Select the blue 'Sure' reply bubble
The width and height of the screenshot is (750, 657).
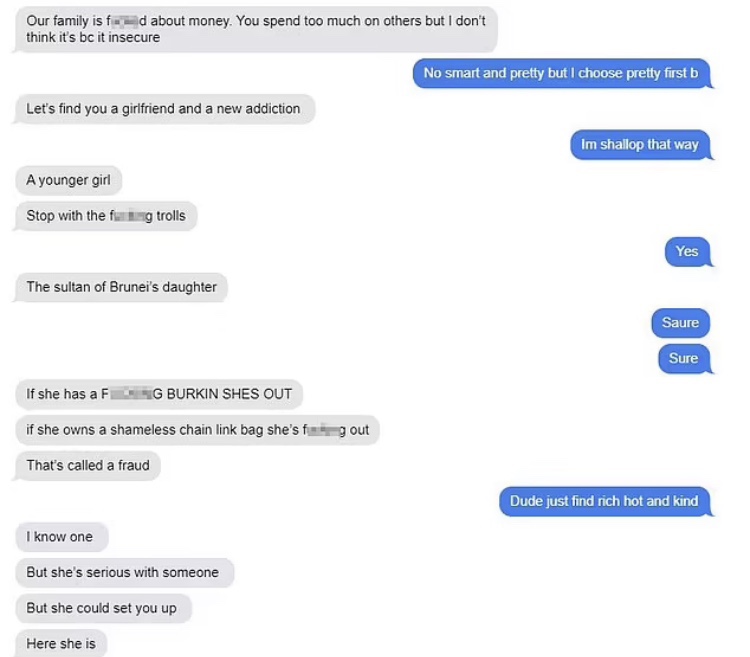[x=683, y=359]
